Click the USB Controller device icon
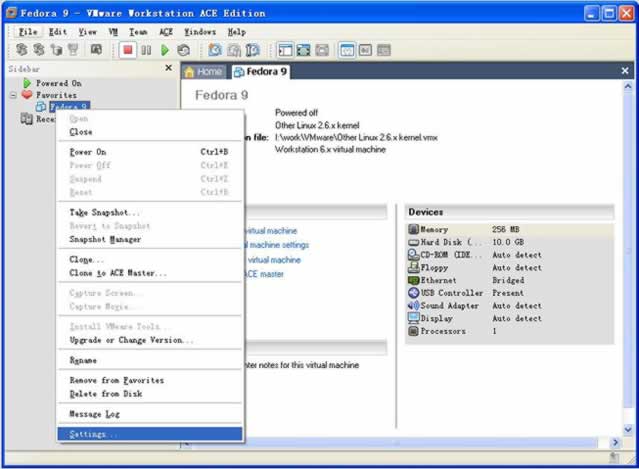This screenshot has width=639, height=469. point(413,293)
